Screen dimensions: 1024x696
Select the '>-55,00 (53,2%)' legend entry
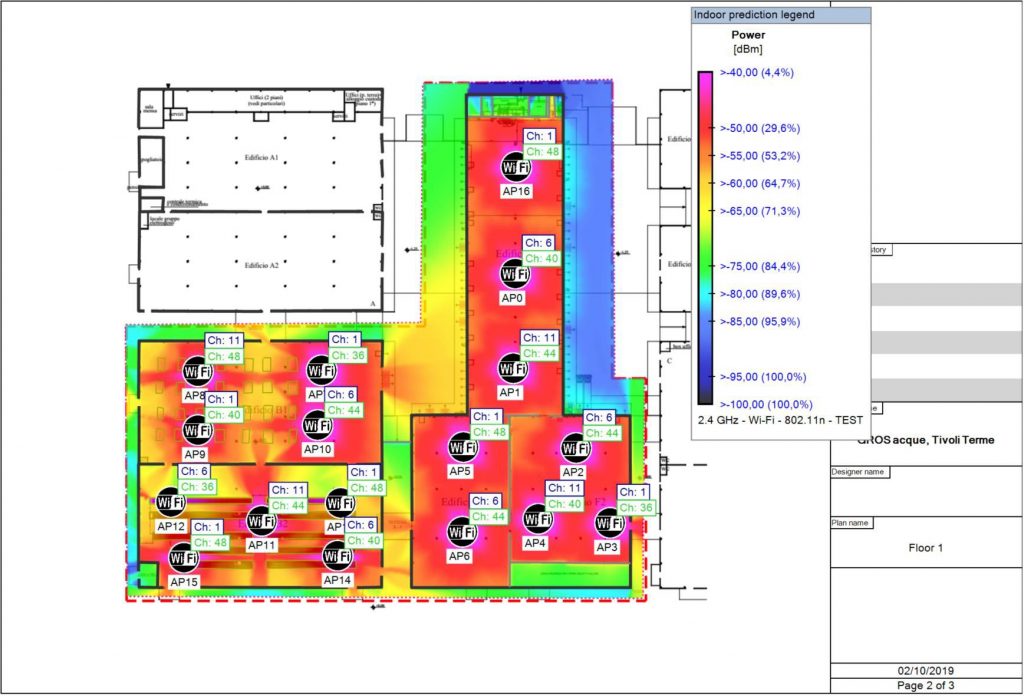760,155
